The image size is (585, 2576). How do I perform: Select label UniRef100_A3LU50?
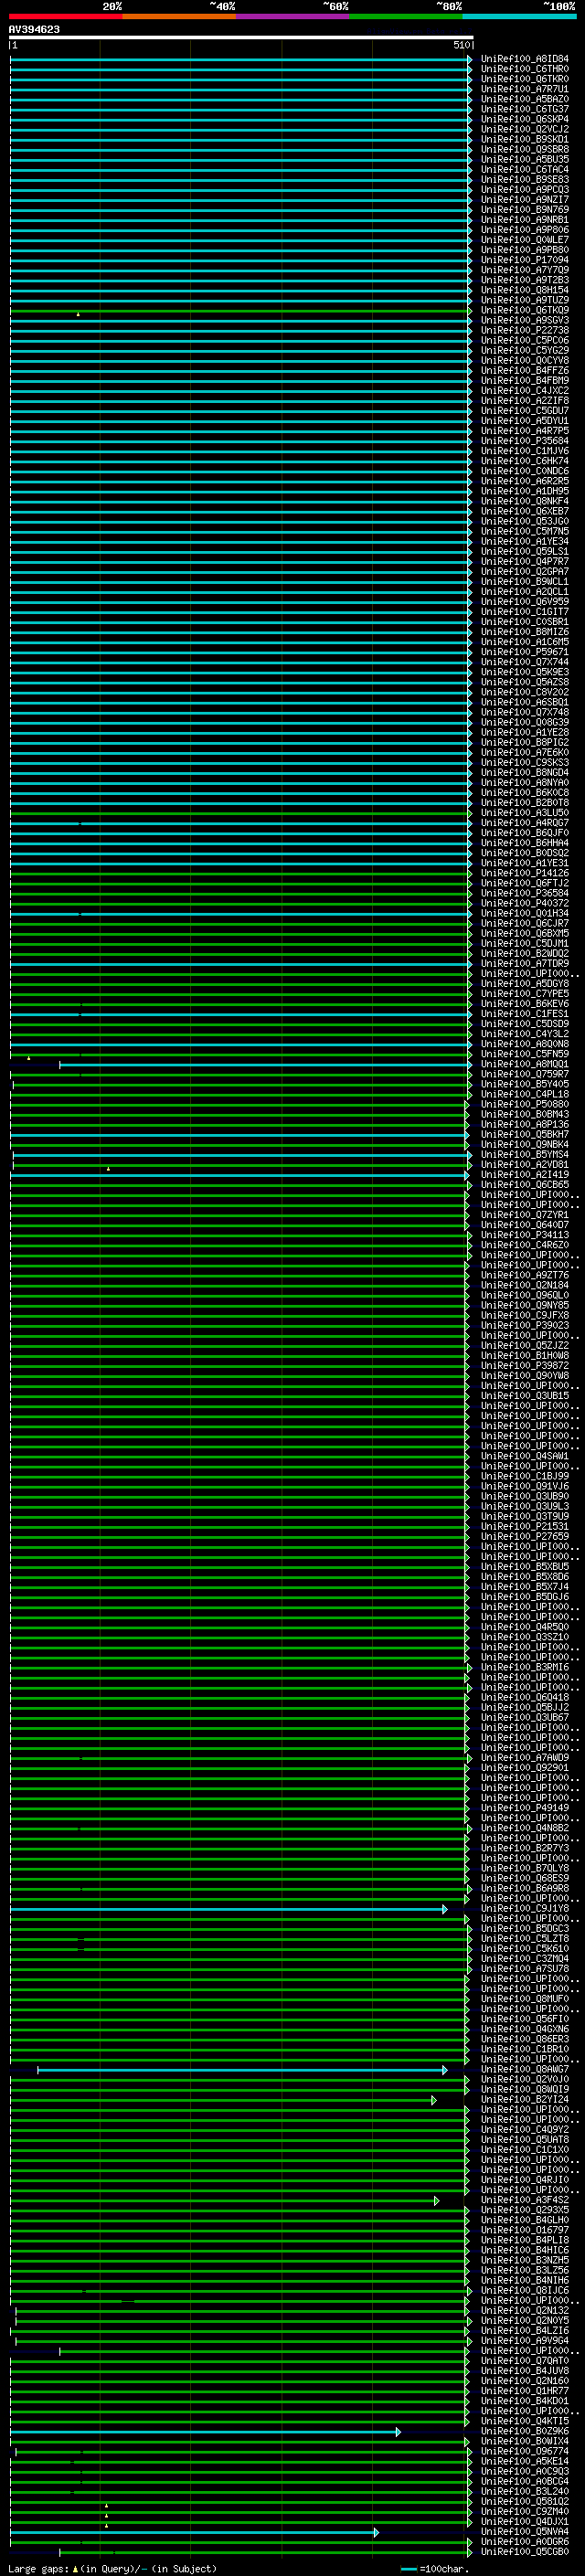524,813
